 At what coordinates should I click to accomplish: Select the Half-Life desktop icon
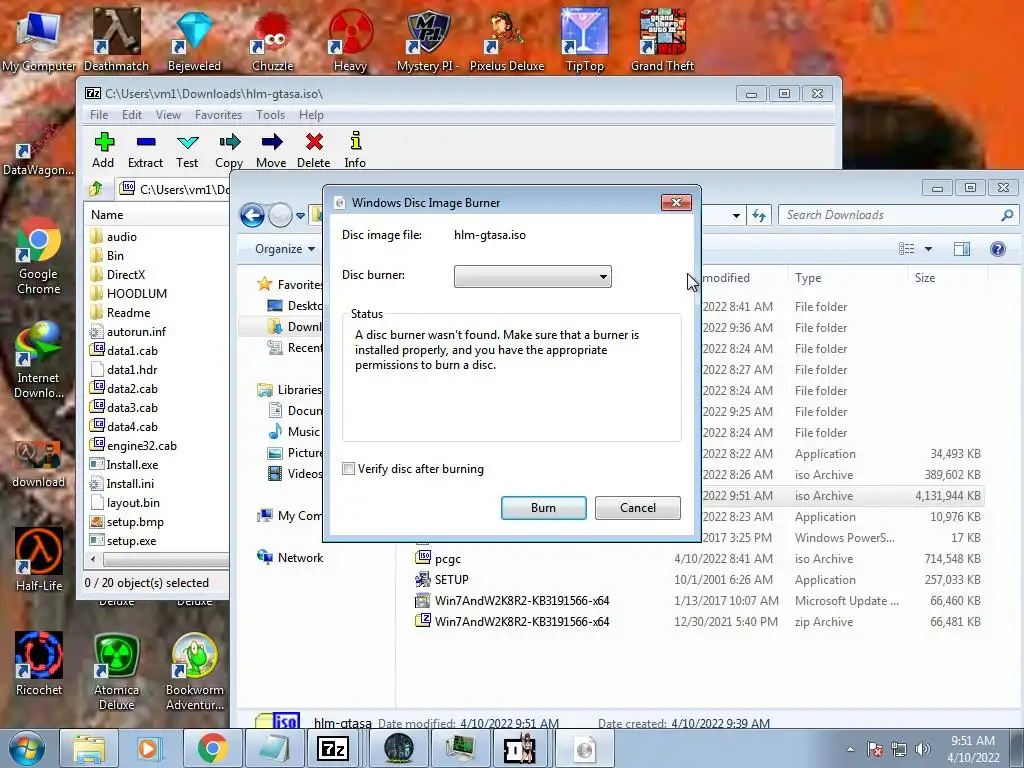point(39,560)
